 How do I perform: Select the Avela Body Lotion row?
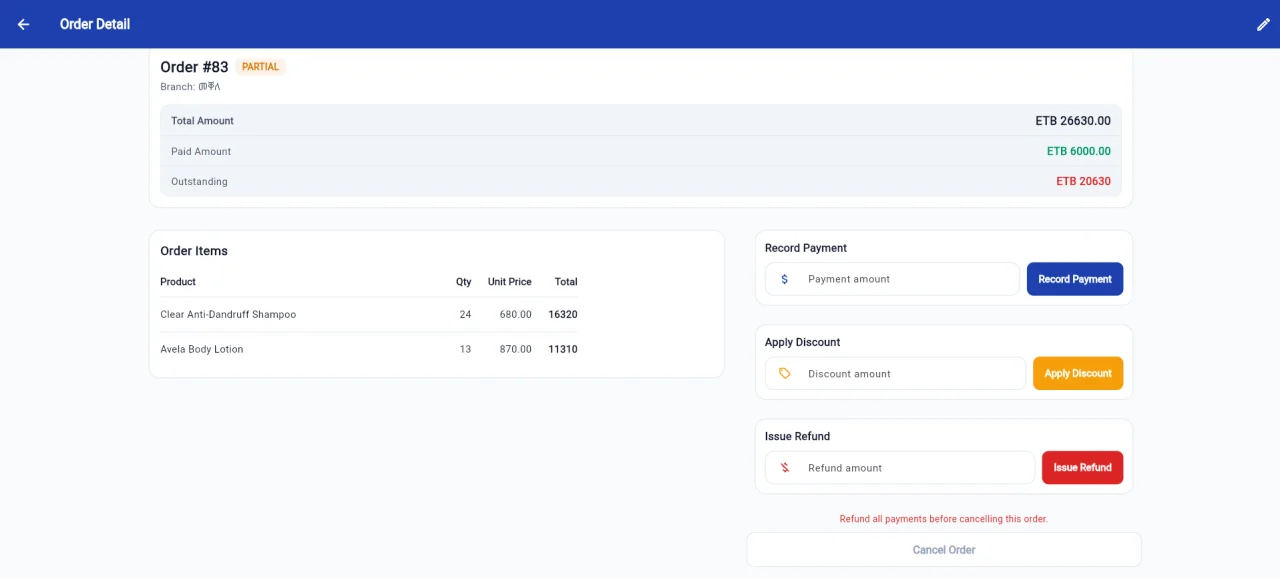[369, 349]
